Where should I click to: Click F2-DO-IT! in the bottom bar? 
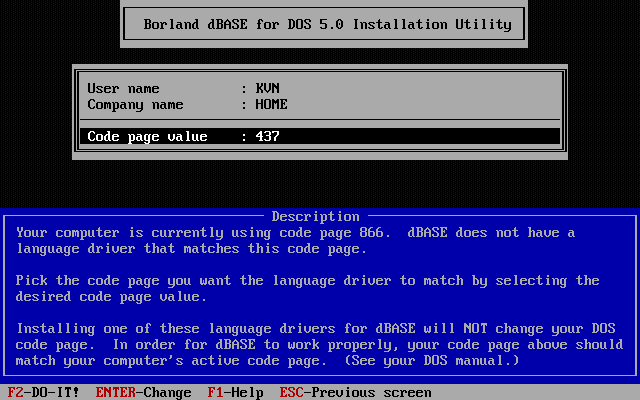click(43, 392)
